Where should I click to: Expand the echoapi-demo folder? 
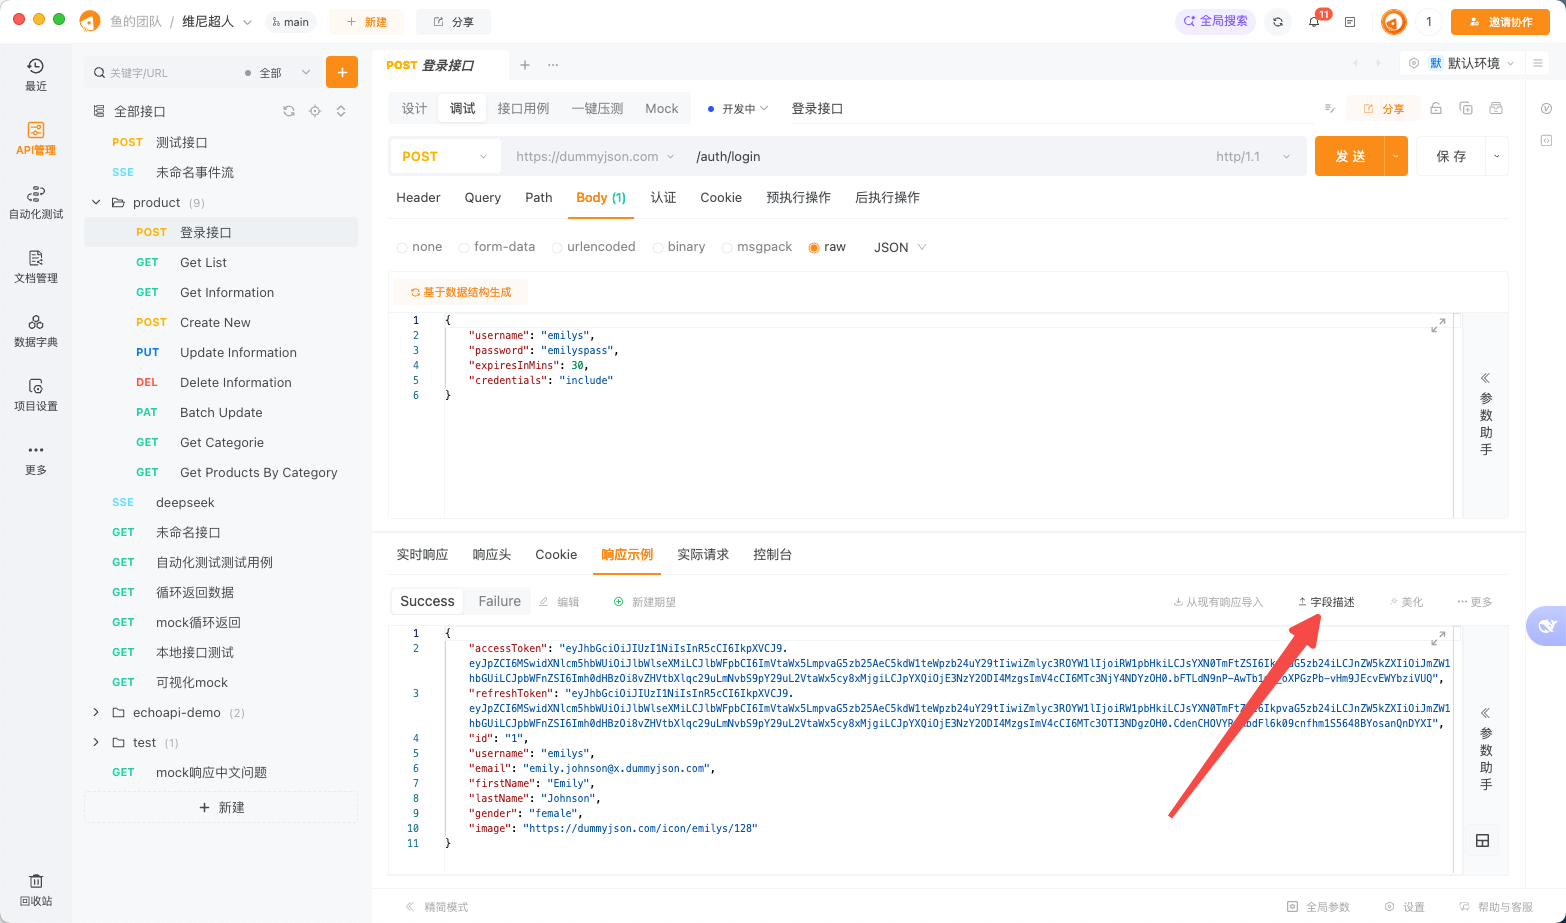point(96,712)
